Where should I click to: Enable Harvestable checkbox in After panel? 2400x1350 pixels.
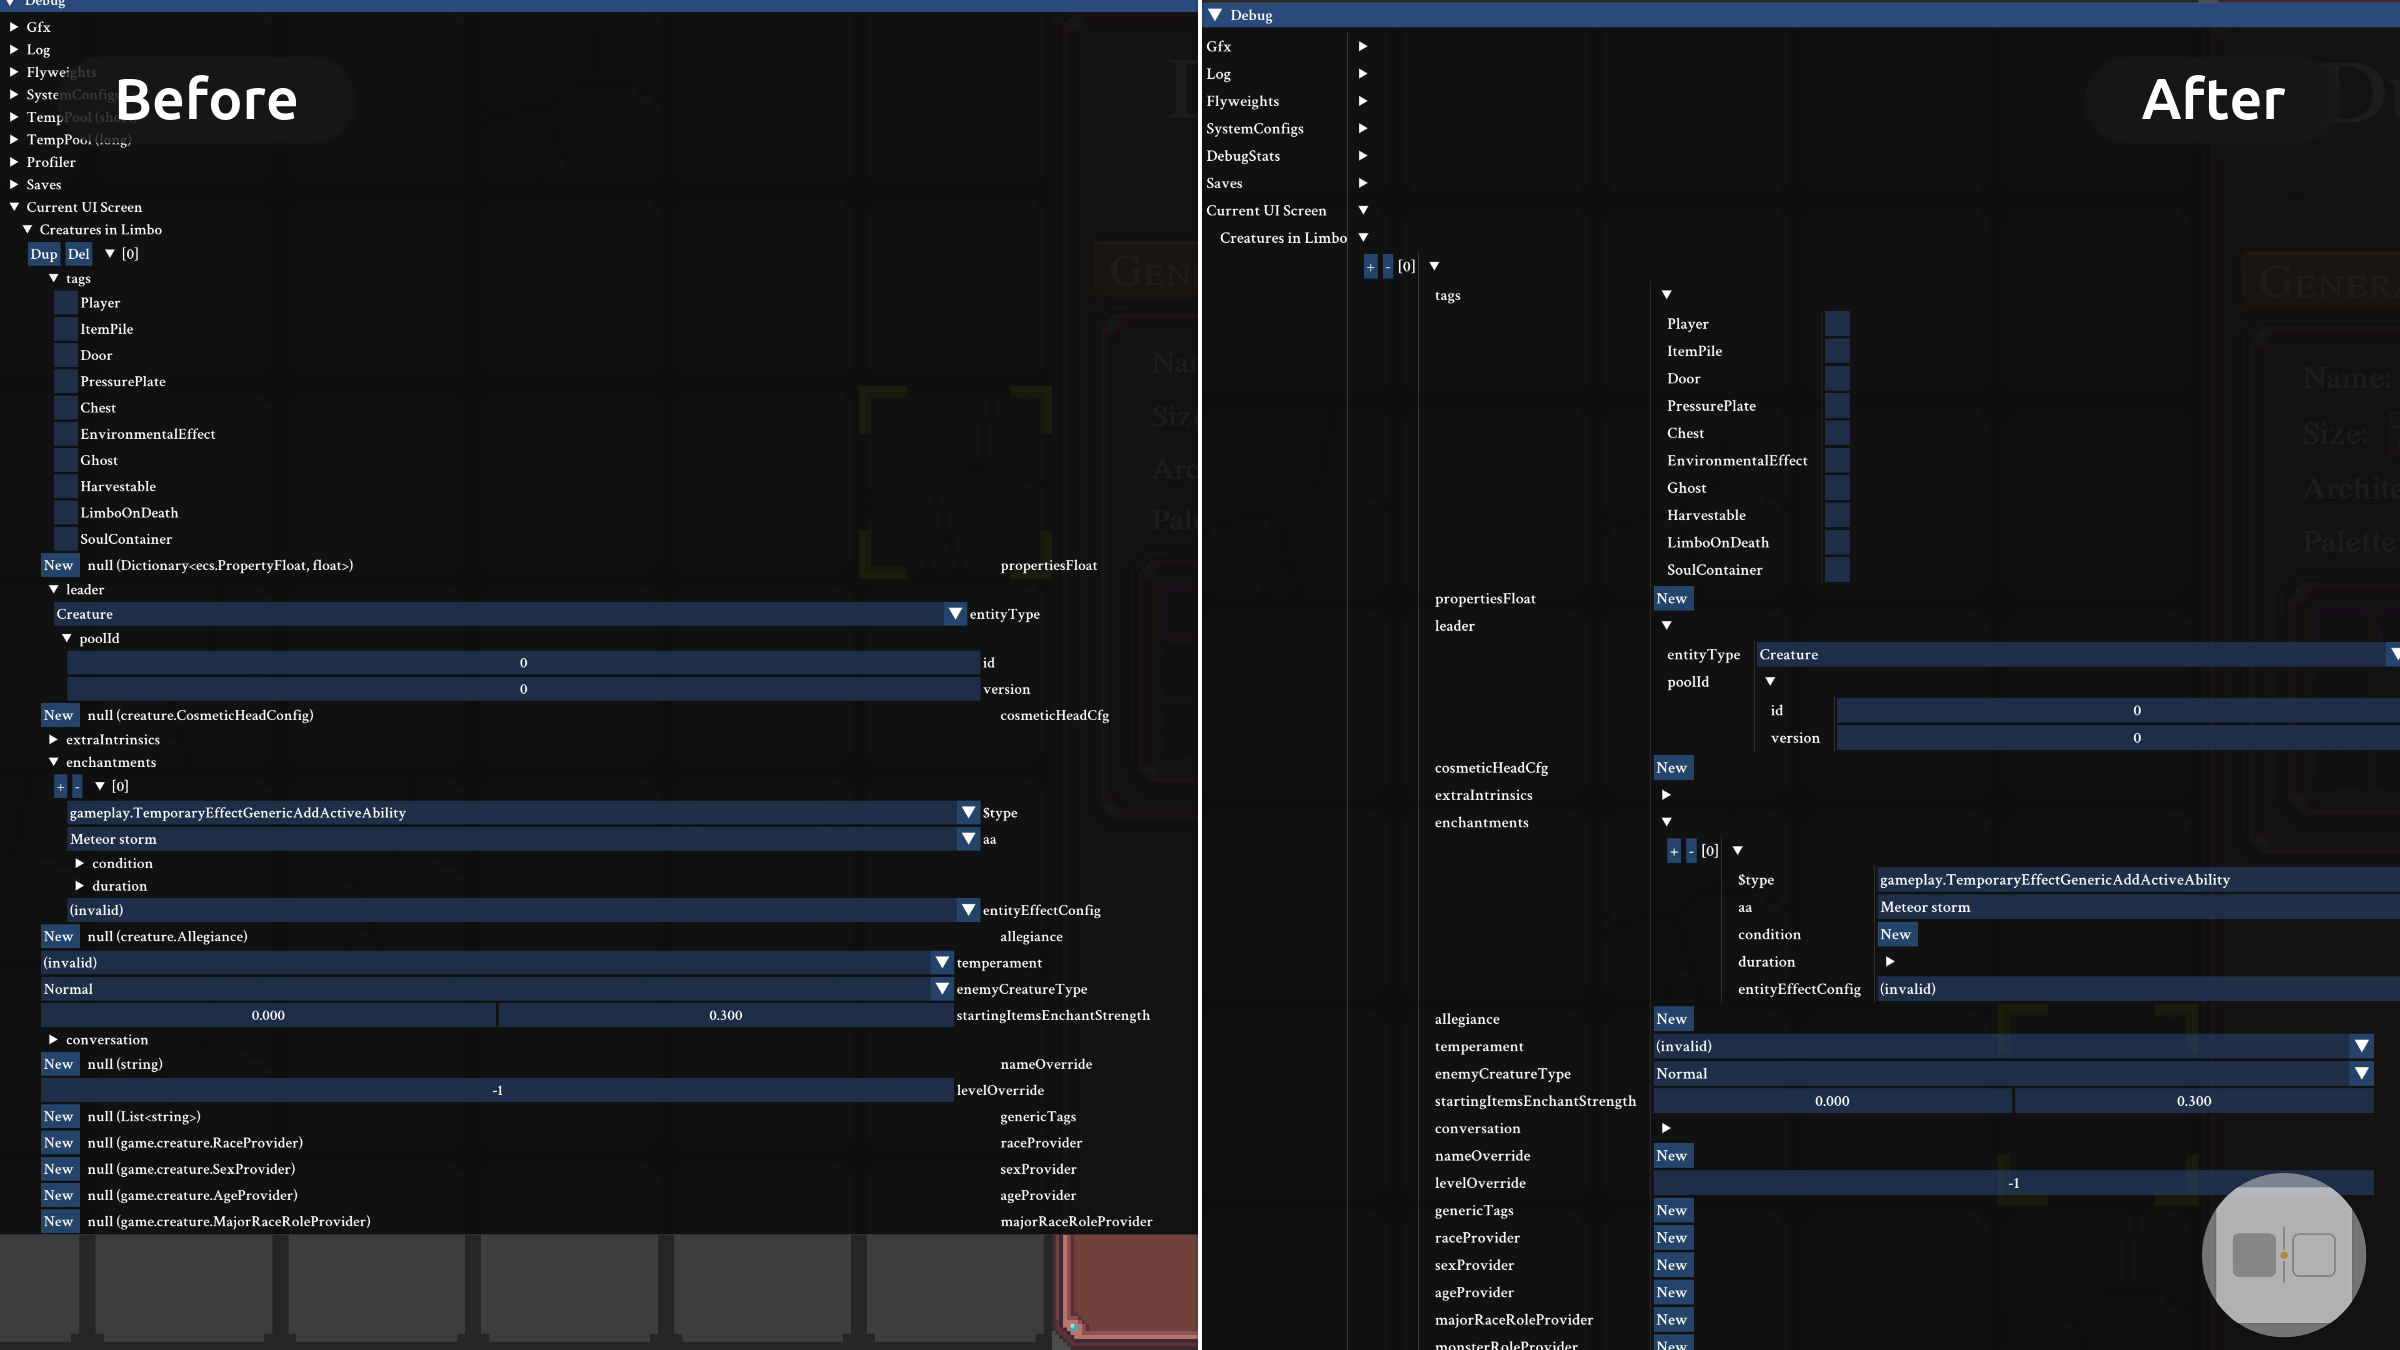click(x=1837, y=515)
